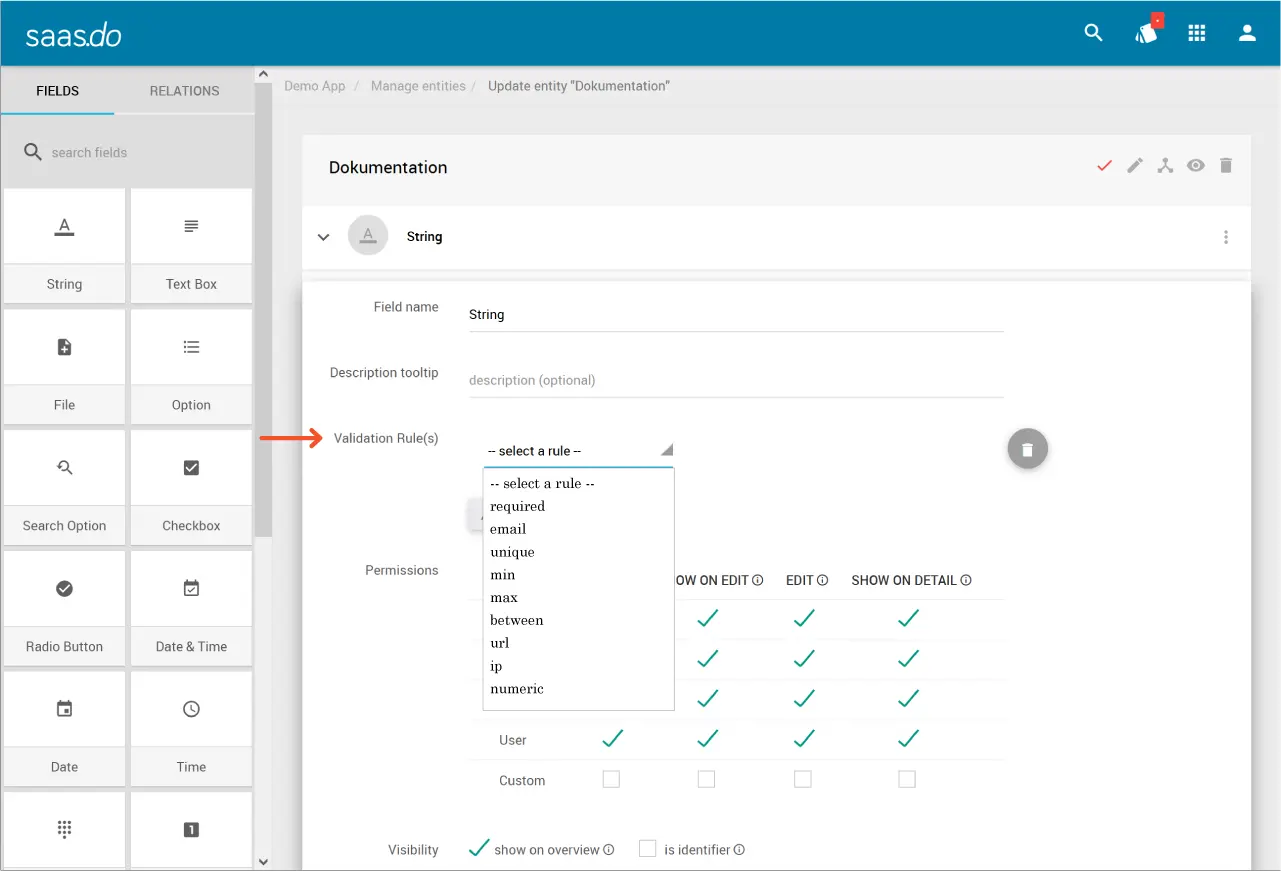Click the search magnifier icon in header
Viewport: 1281px width, 871px height.
click(x=1093, y=33)
